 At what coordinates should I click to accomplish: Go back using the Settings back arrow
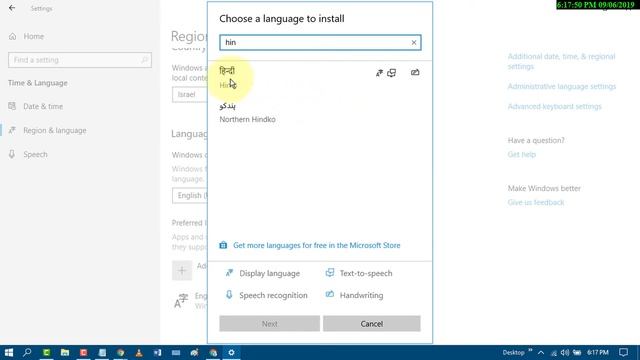12,8
